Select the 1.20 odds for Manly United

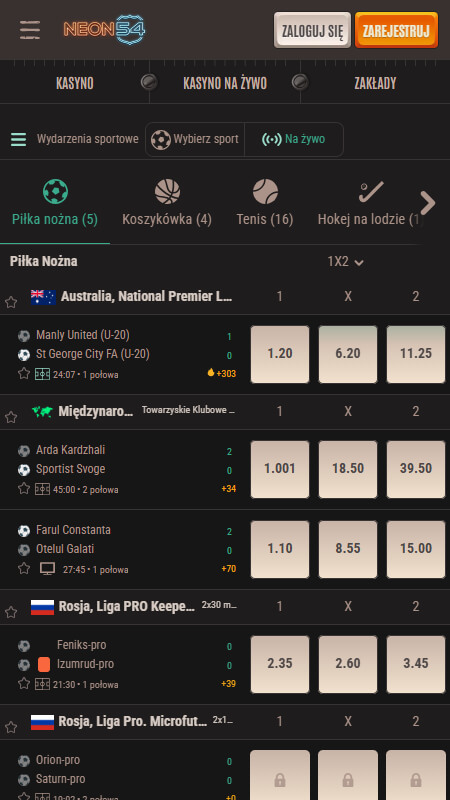(280, 354)
